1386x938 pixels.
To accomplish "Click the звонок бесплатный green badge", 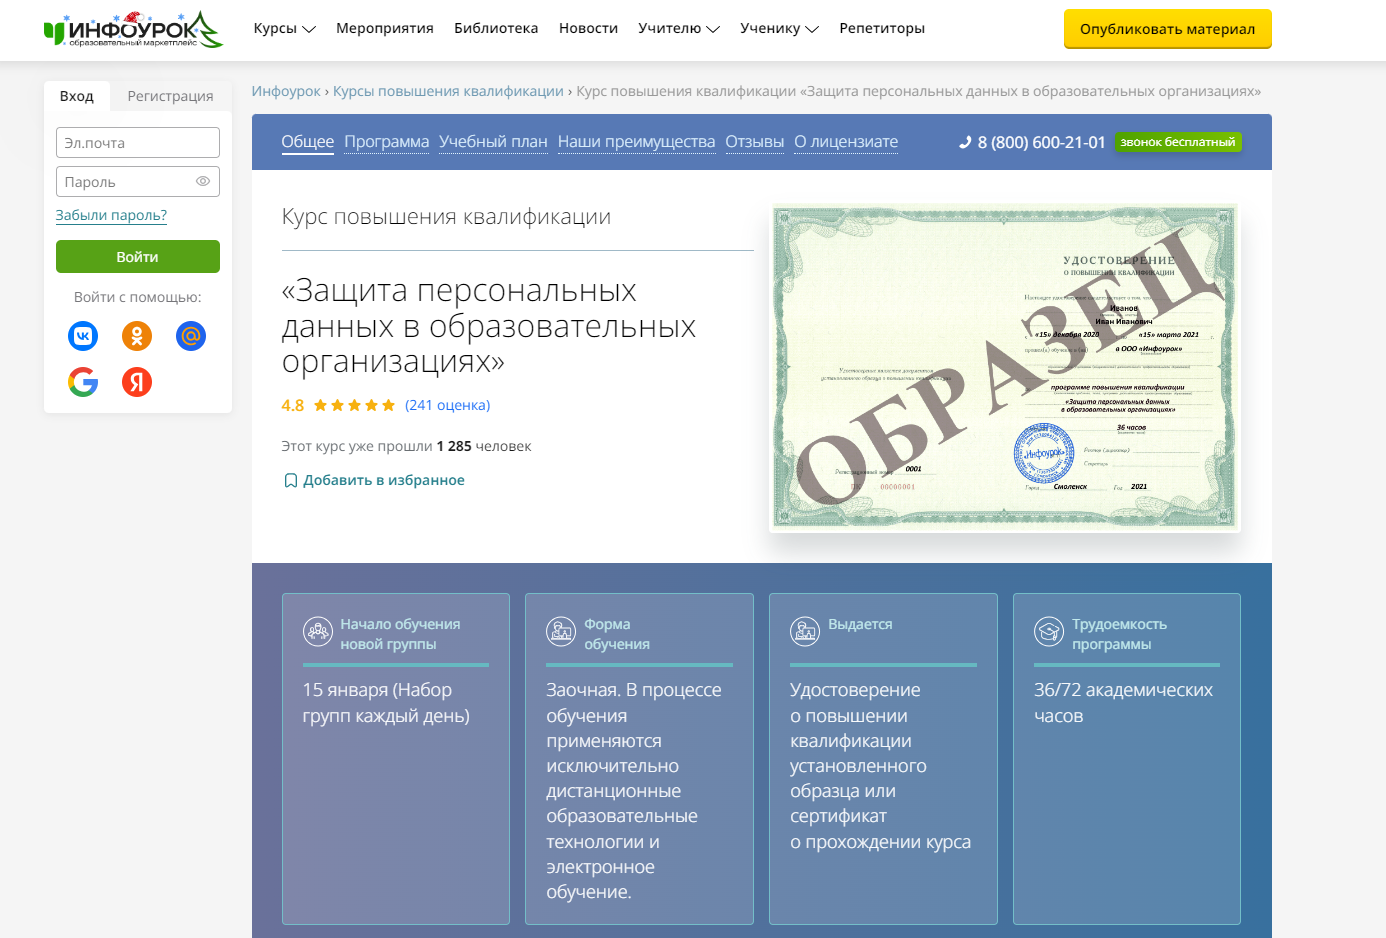I will [x=1178, y=142].
